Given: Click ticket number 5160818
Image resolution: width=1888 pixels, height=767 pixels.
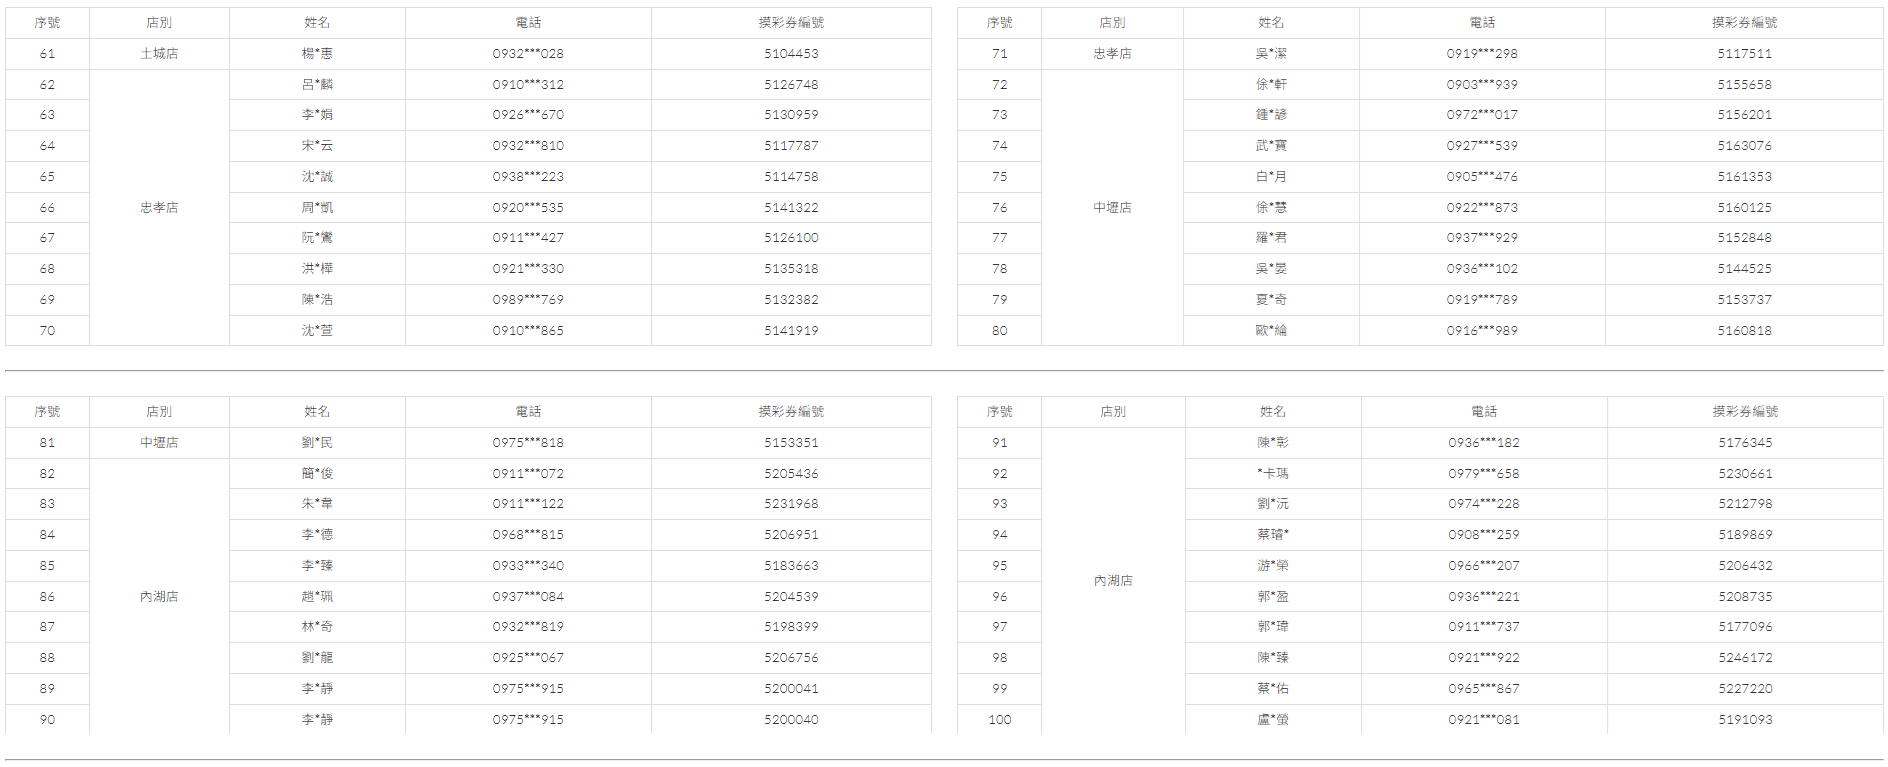Looking at the screenshot, I should [1744, 331].
